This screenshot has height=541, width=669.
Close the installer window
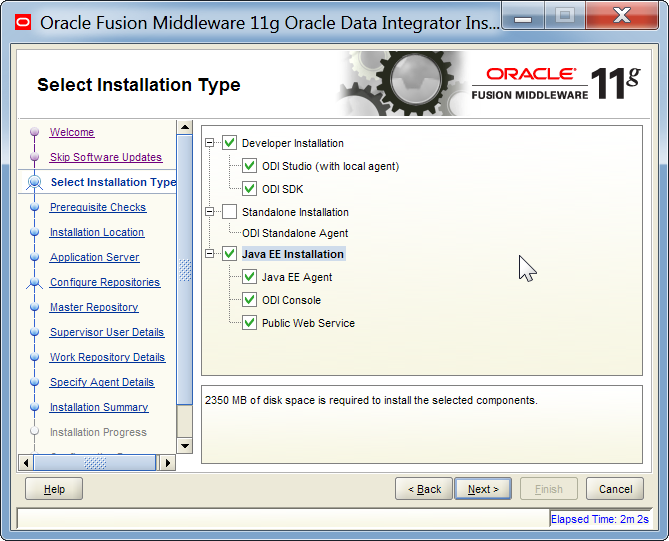point(622,16)
